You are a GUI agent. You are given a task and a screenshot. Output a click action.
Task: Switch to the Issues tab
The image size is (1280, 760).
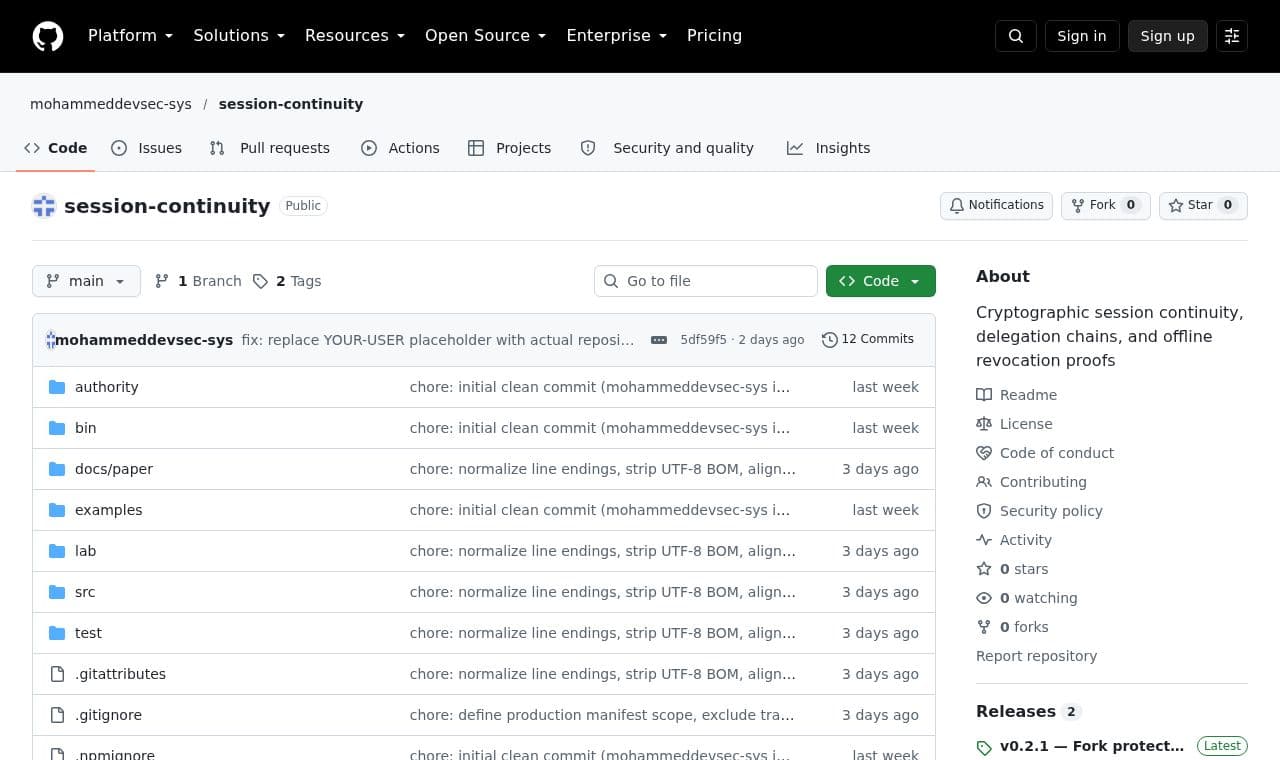pyautogui.click(x=146, y=148)
